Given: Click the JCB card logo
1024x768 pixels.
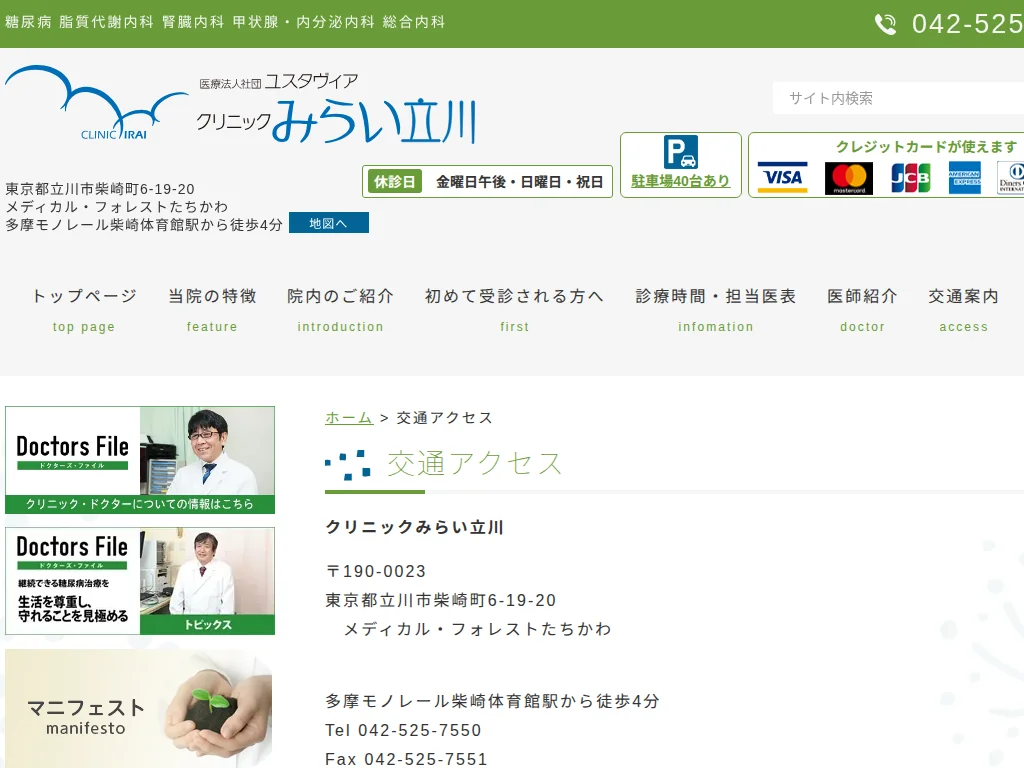Looking at the screenshot, I should pyautogui.click(x=910, y=178).
